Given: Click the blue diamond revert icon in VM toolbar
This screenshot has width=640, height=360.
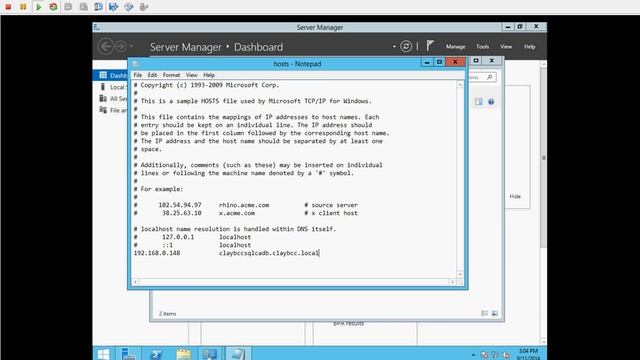Looking at the screenshot, I should tap(129, 7).
